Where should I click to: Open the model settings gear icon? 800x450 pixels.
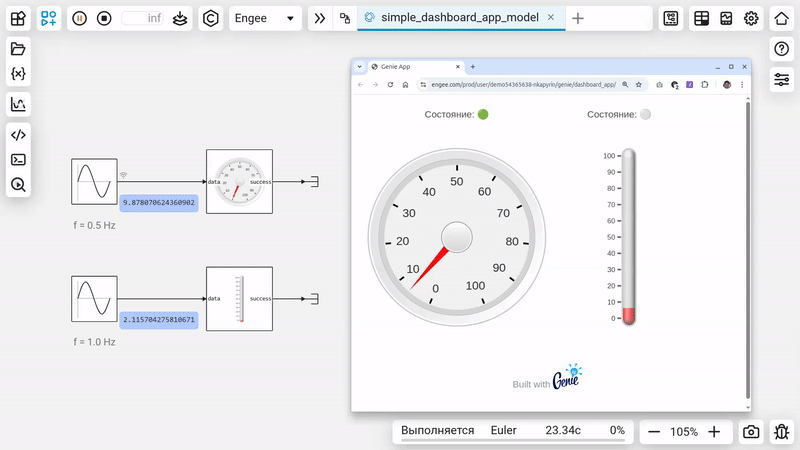pos(751,18)
